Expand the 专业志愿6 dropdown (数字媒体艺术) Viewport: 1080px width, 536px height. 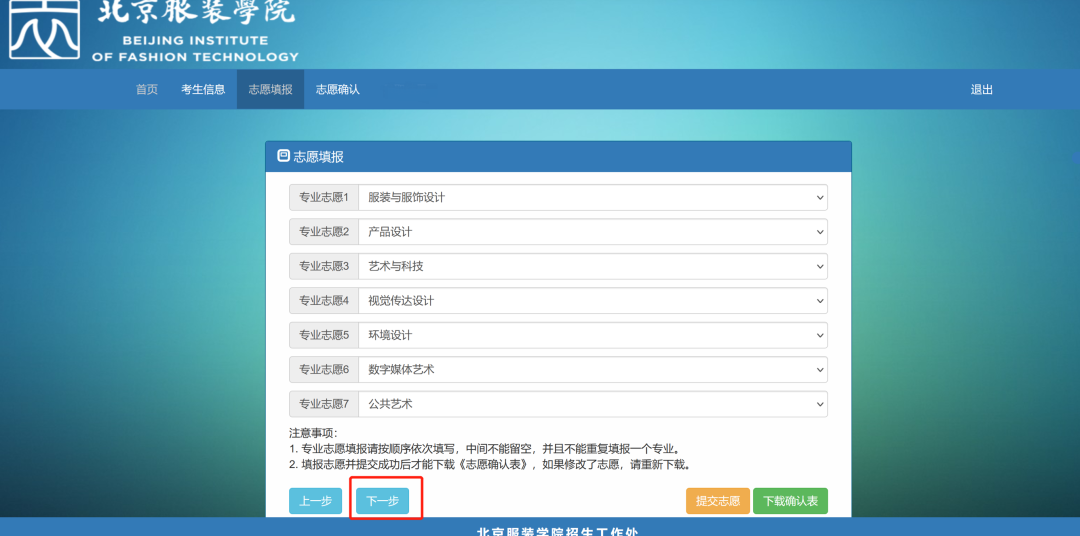click(x=592, y=370)
